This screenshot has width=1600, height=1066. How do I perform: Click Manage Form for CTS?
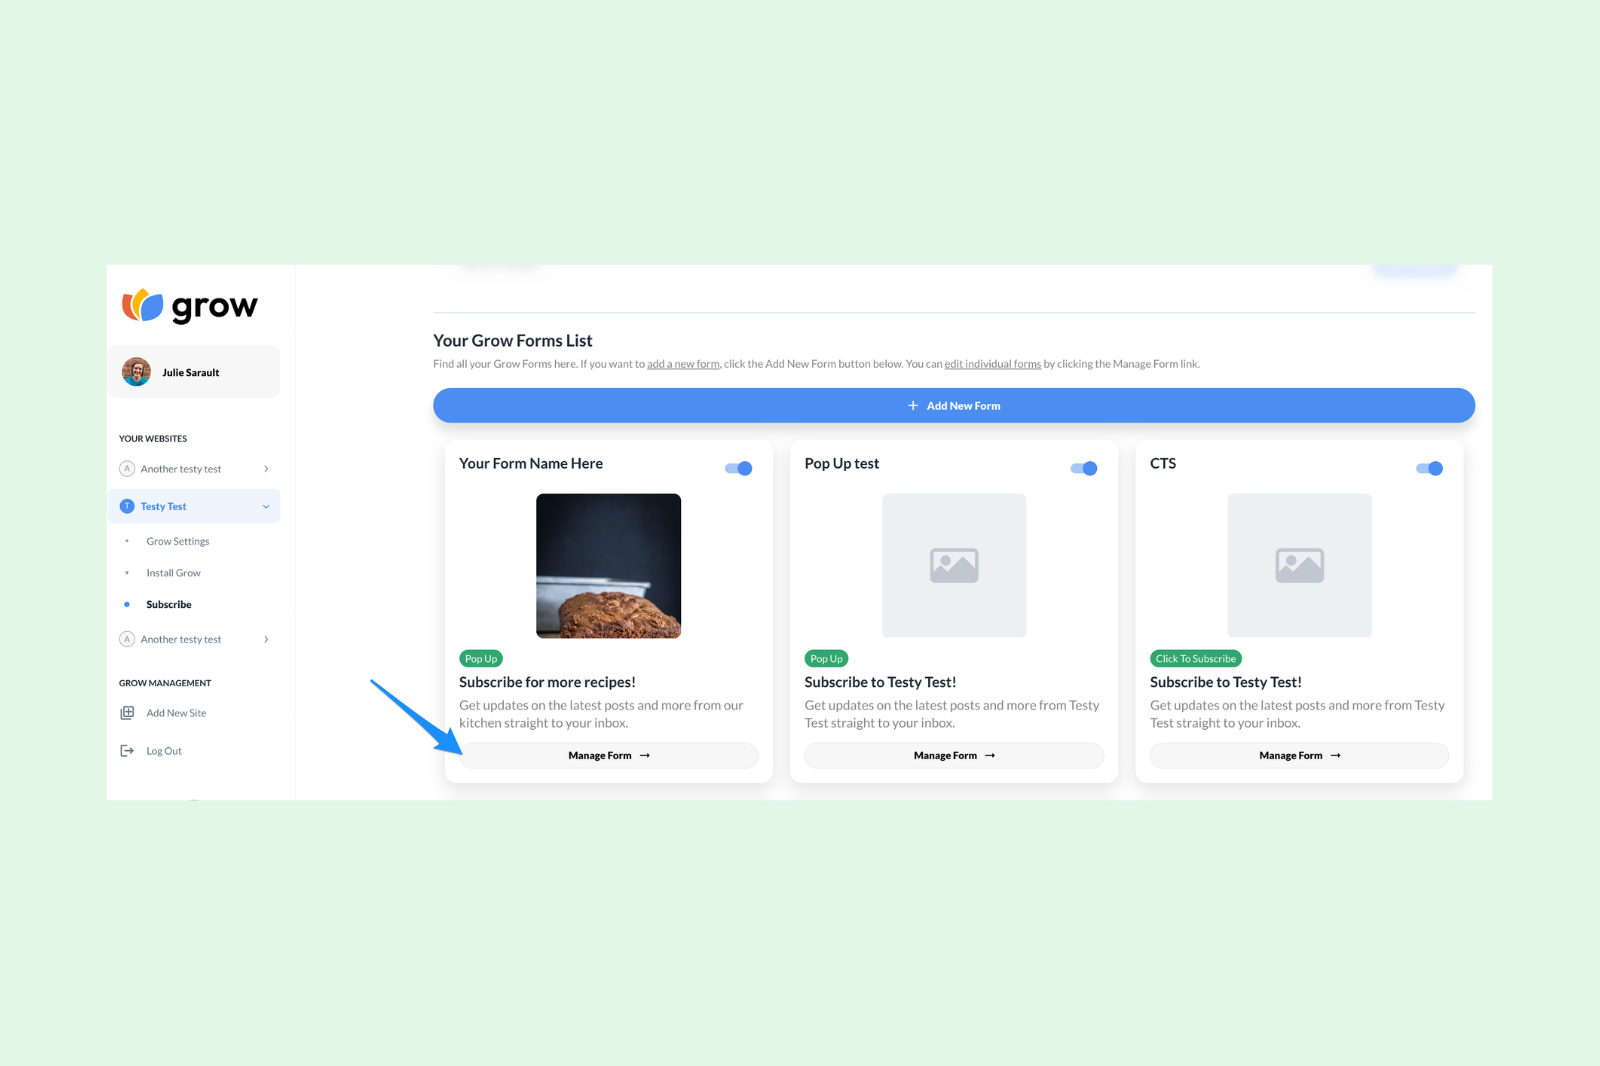point(1300,755)
